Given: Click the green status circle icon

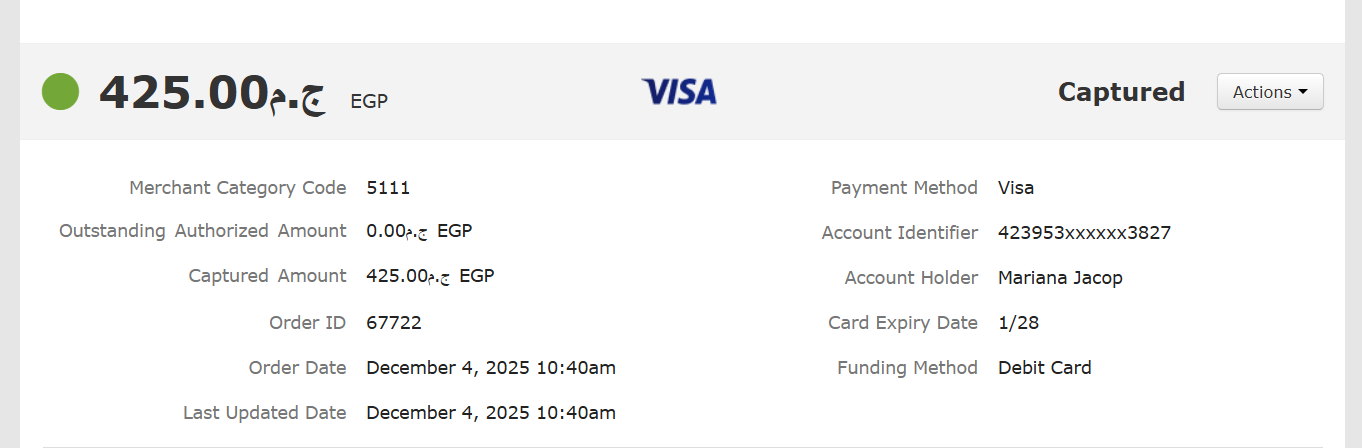Looking at the screenshot, I should pyautogui.click(x=60, y=92).
